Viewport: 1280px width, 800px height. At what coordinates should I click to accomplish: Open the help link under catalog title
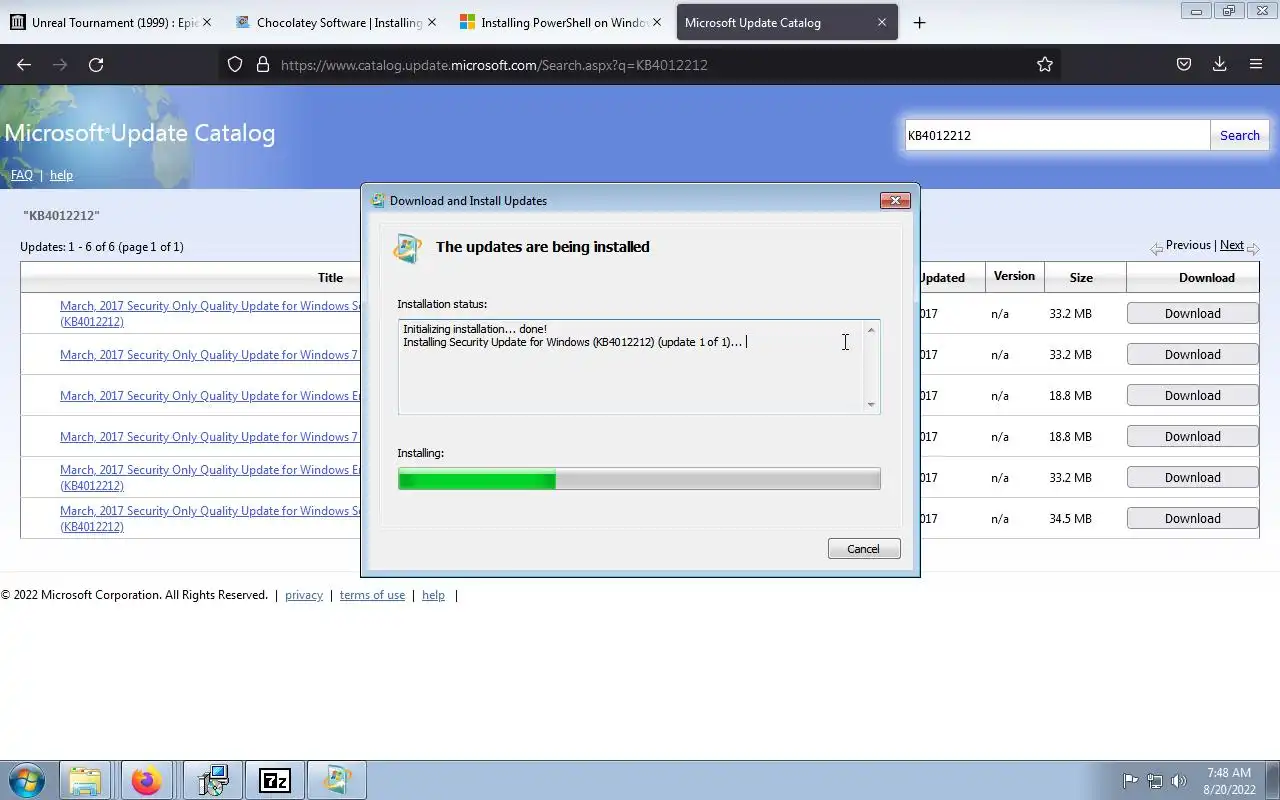coord(61,175)
